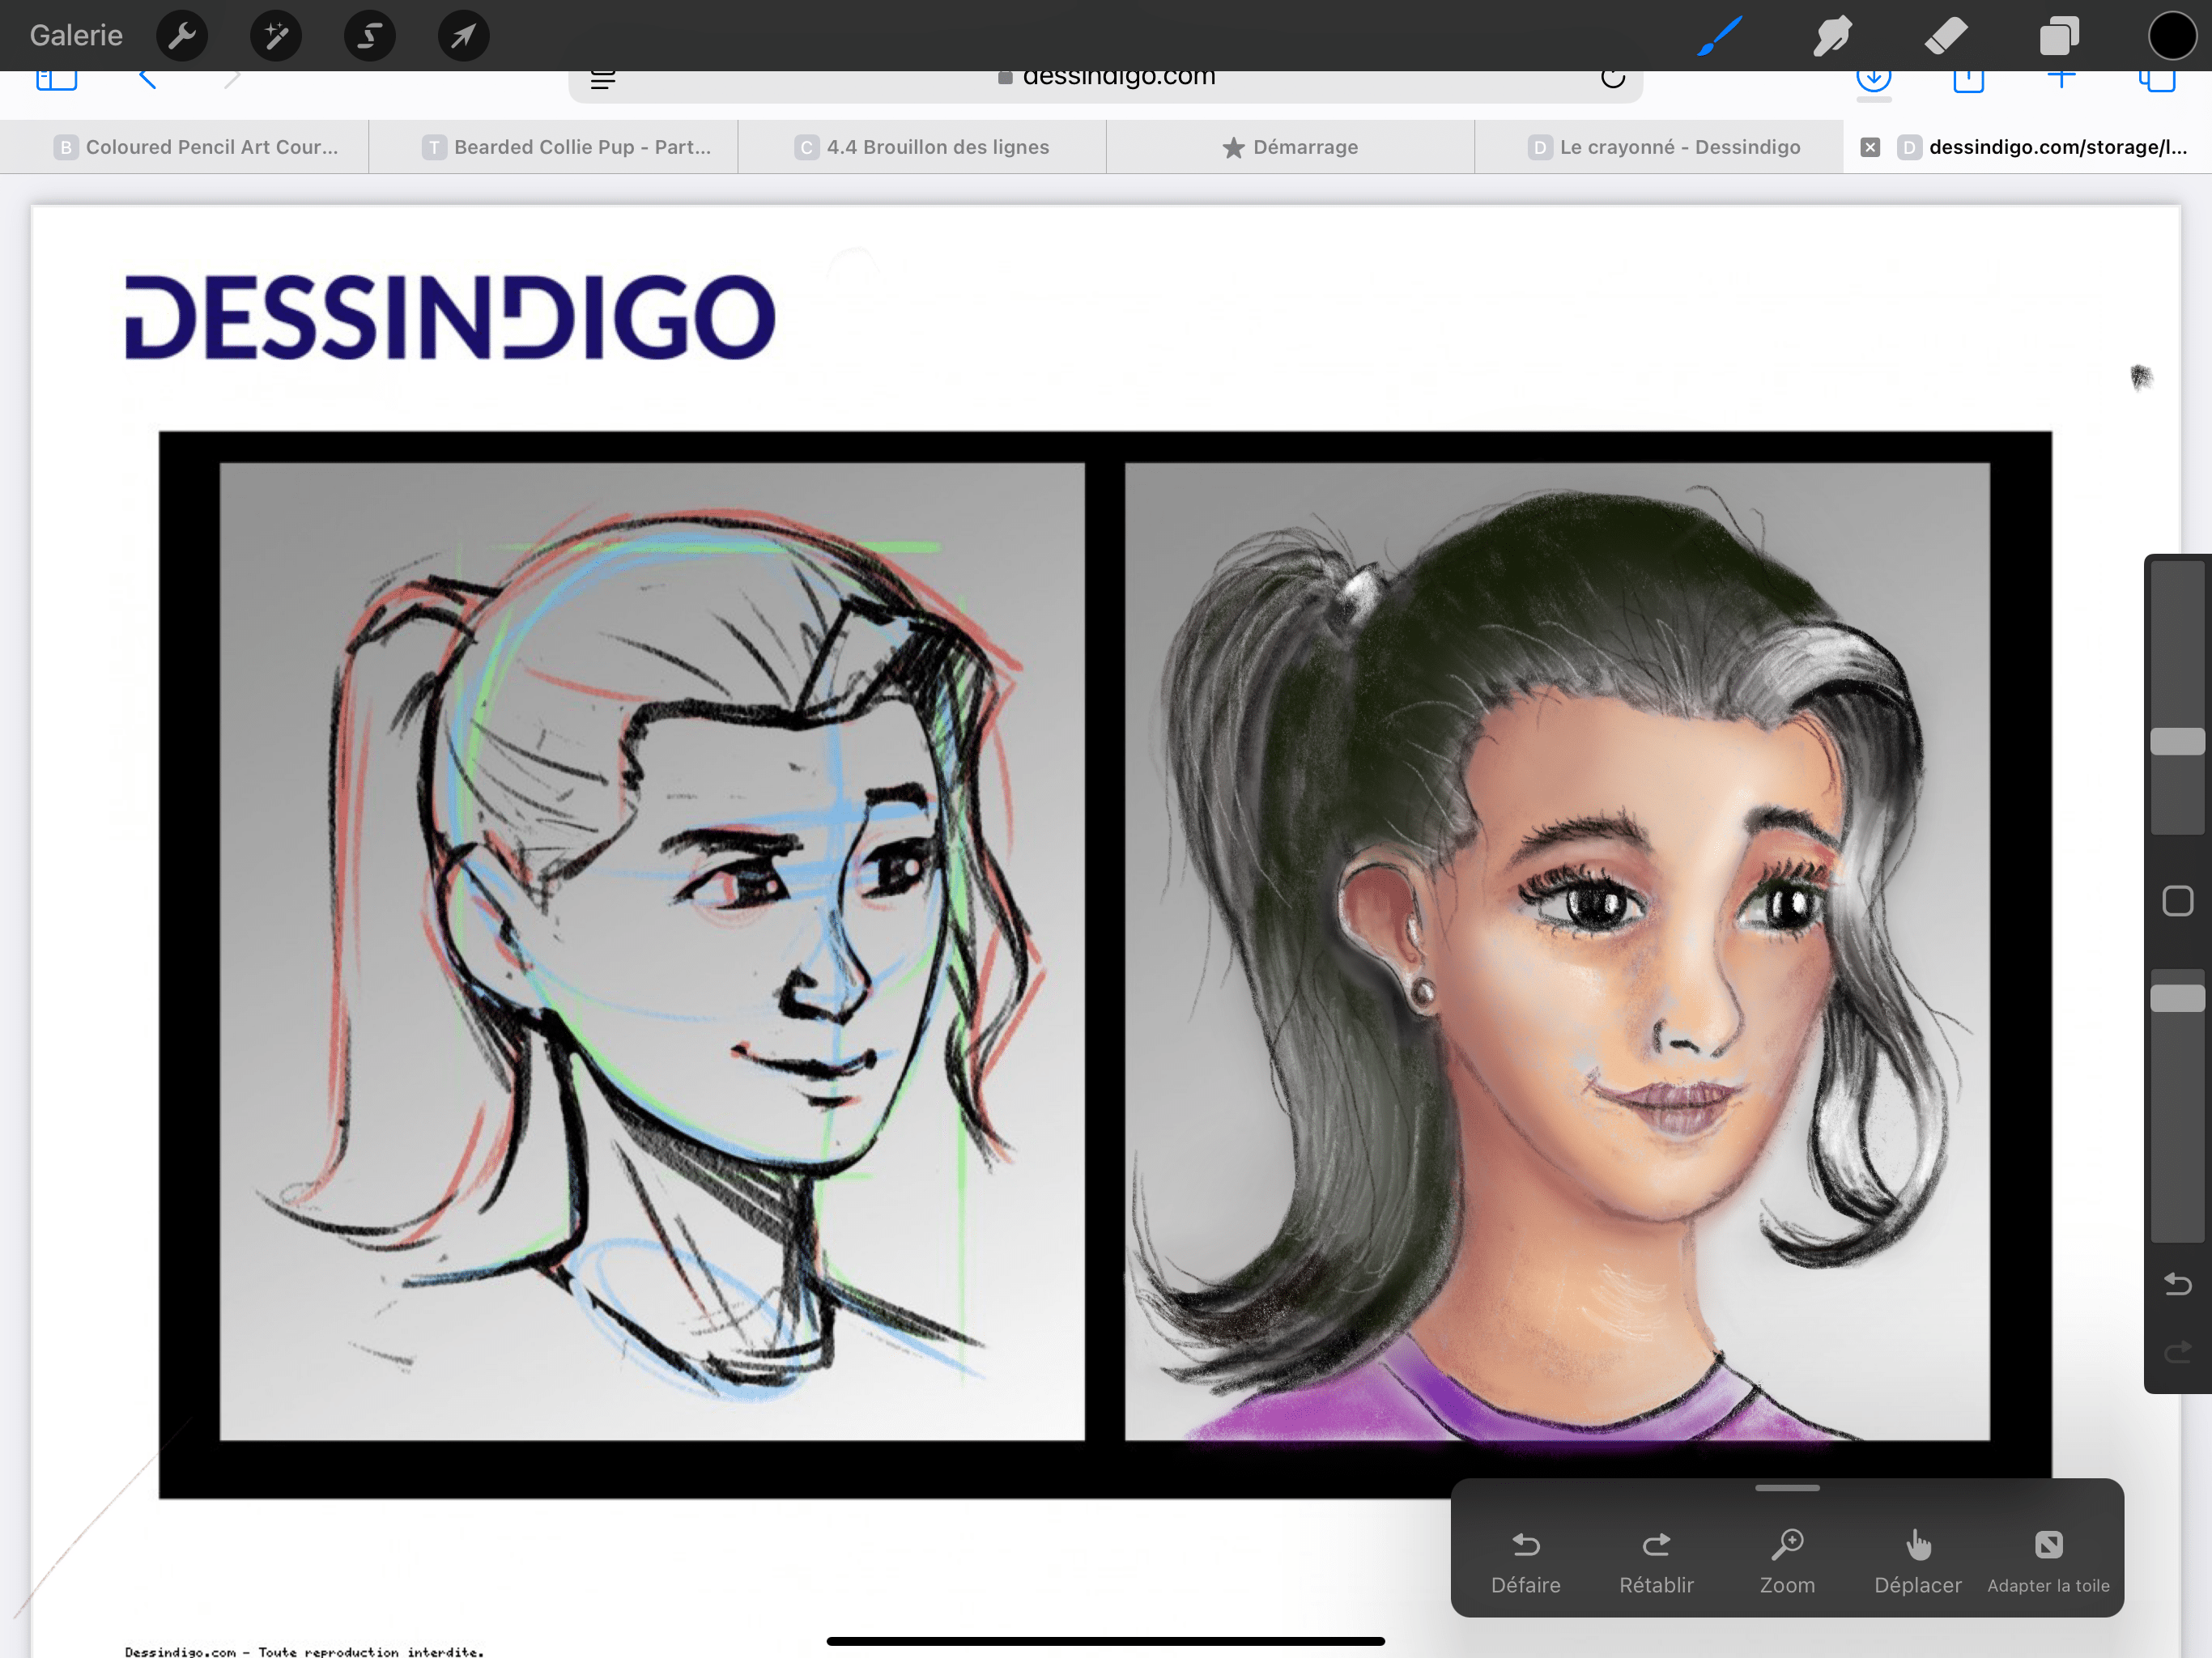Open the Adjustments magic wand menu

click(x=276, y=37)
